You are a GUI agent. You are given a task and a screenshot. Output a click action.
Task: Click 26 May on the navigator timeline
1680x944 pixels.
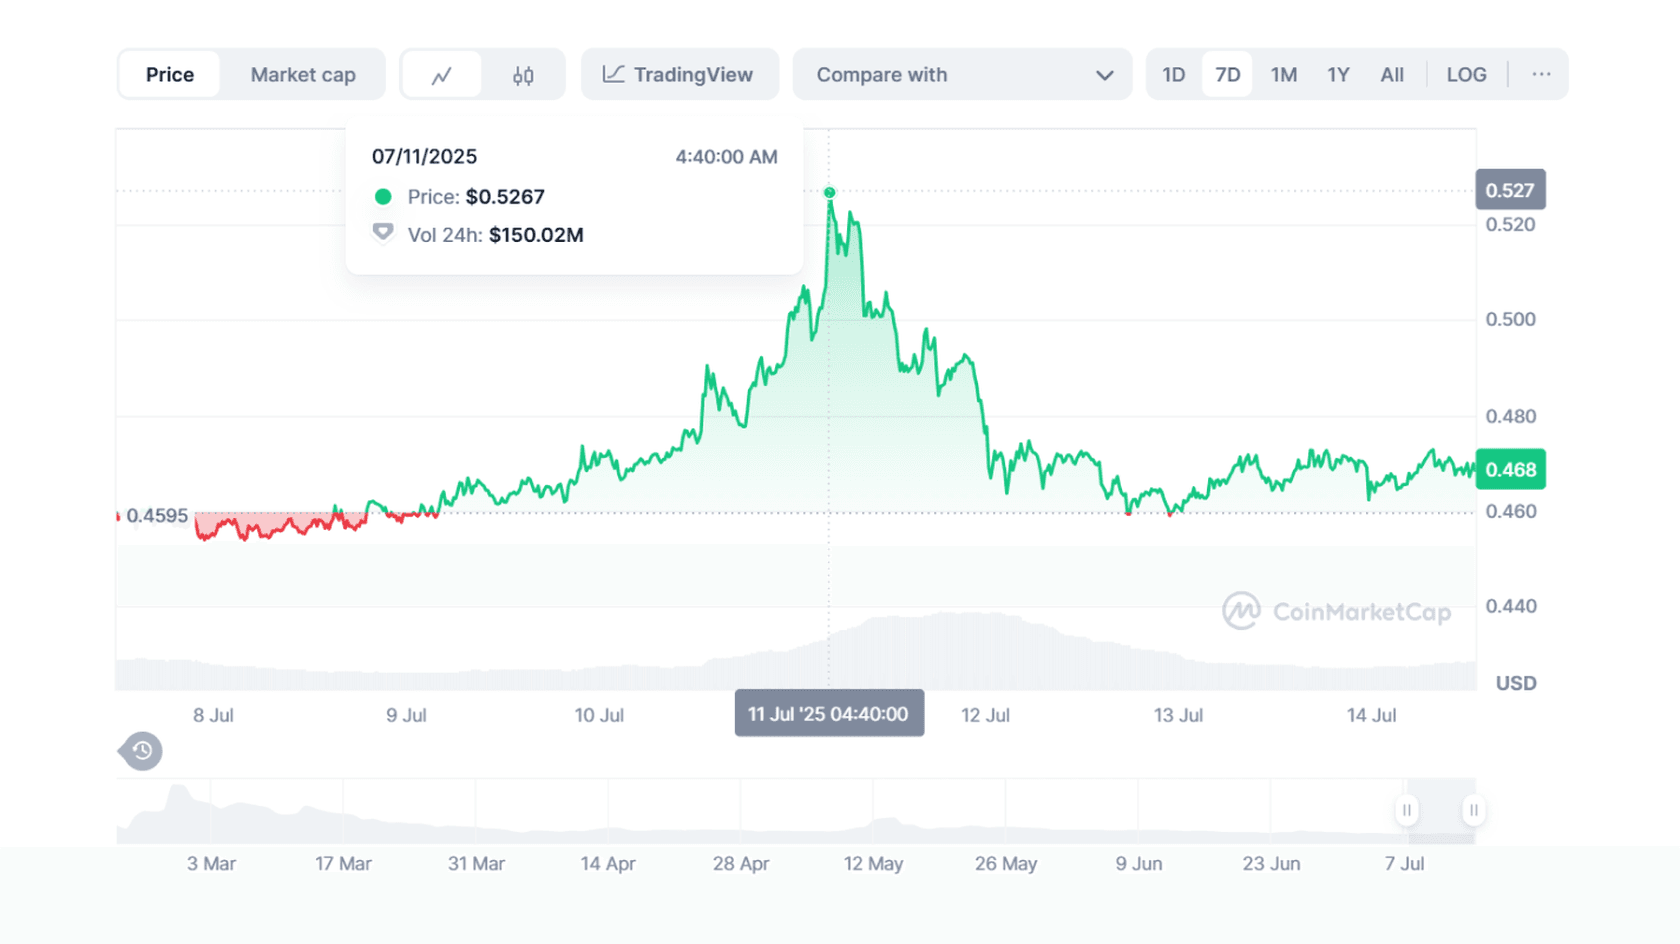(x=1006, y=863)
